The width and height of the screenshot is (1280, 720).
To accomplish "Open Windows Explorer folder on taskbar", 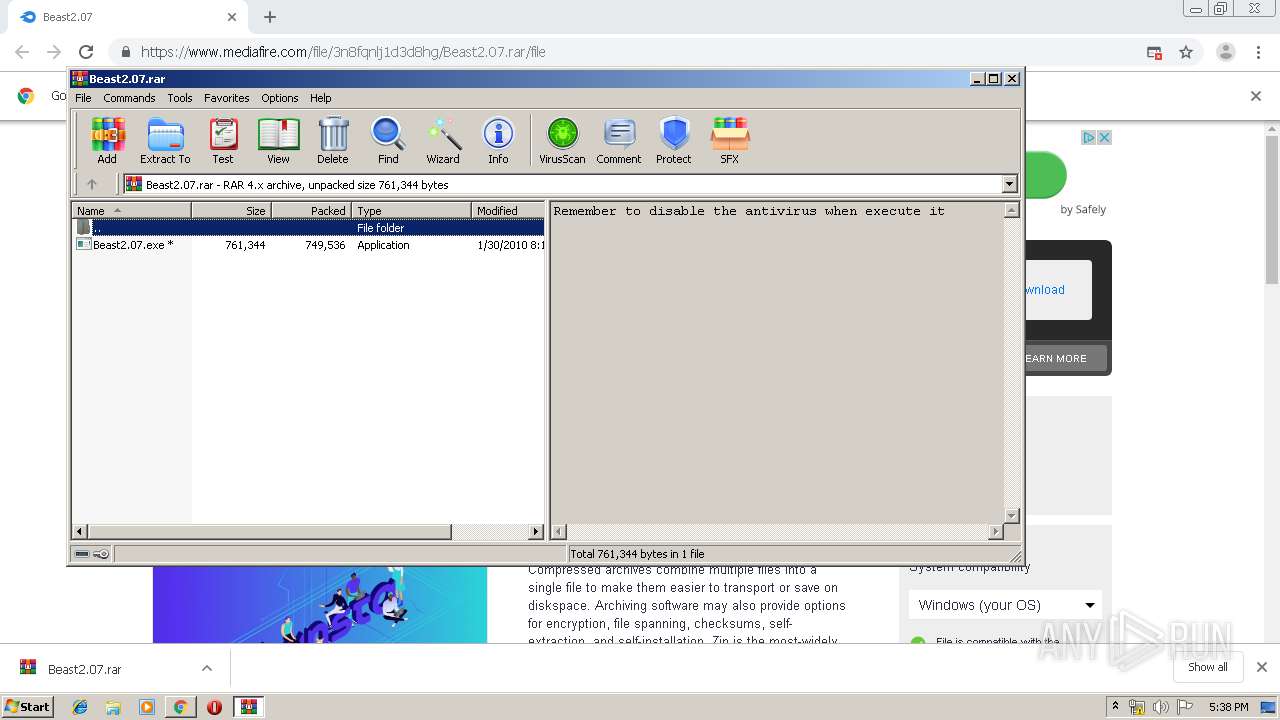I will (113, 707).
